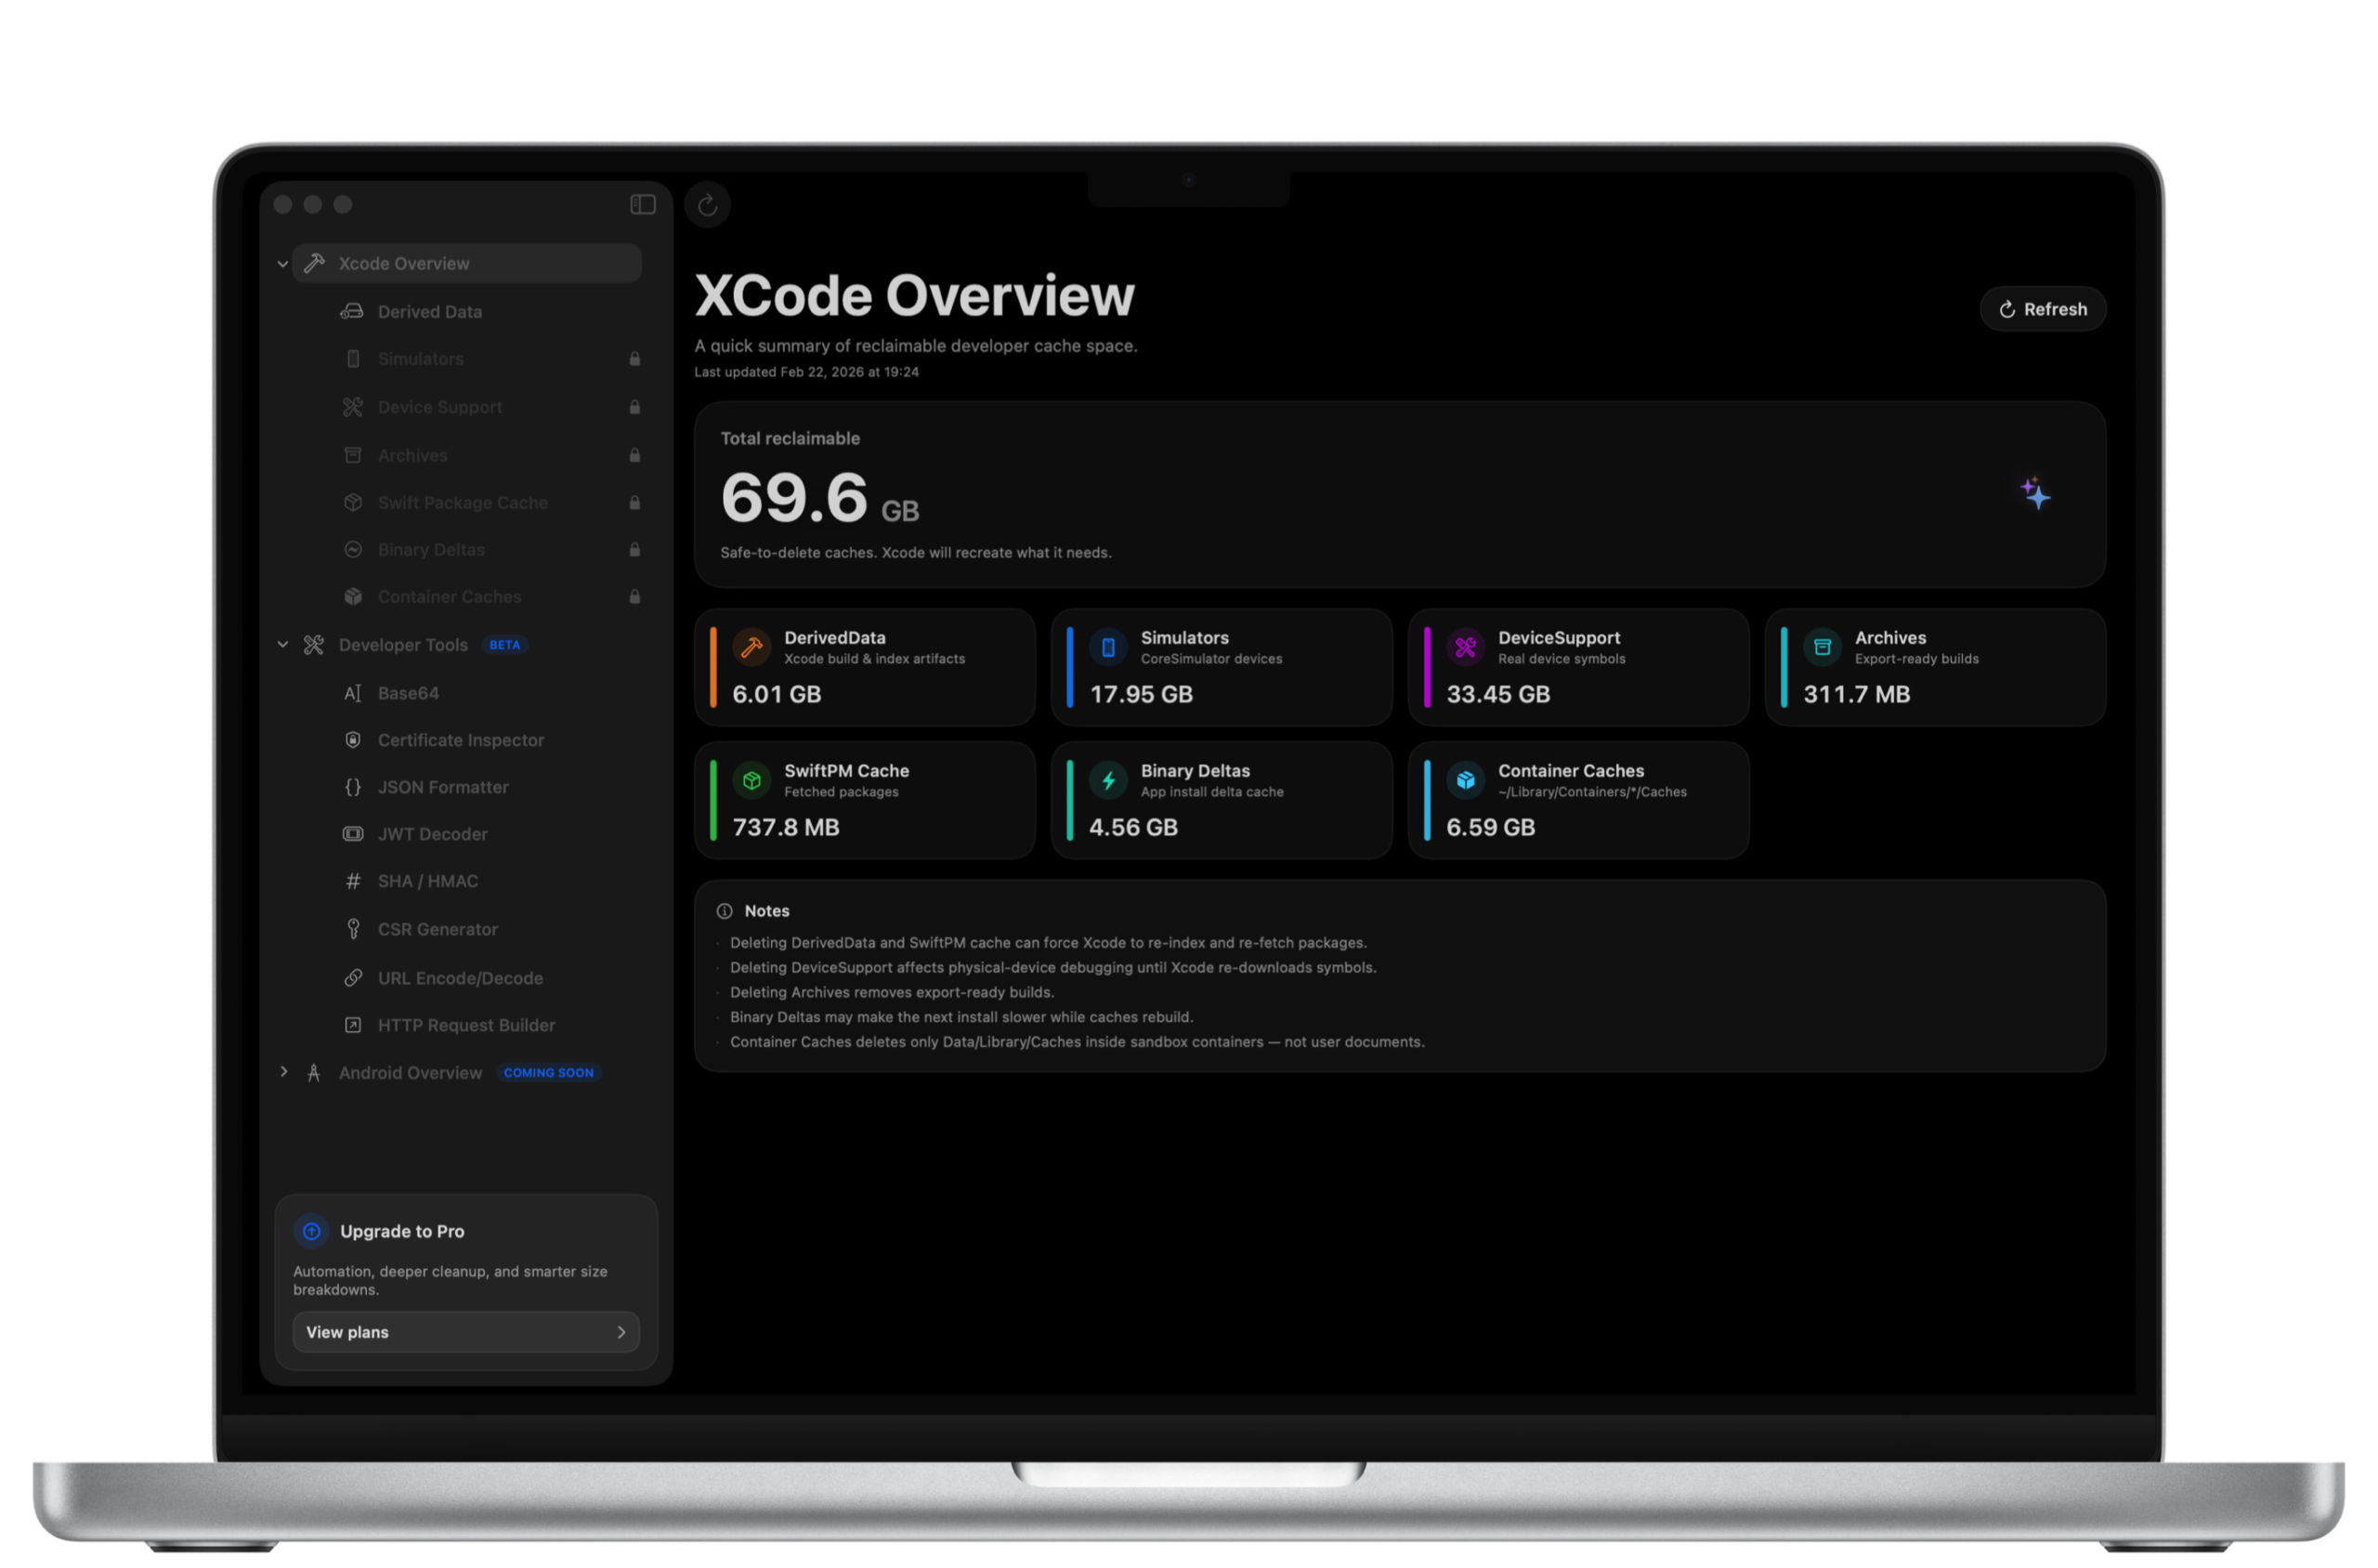This screenshot has height=1568, width=2378.
Task: Select Certificate Inspector in sidebar
Action: coord(460,740)
